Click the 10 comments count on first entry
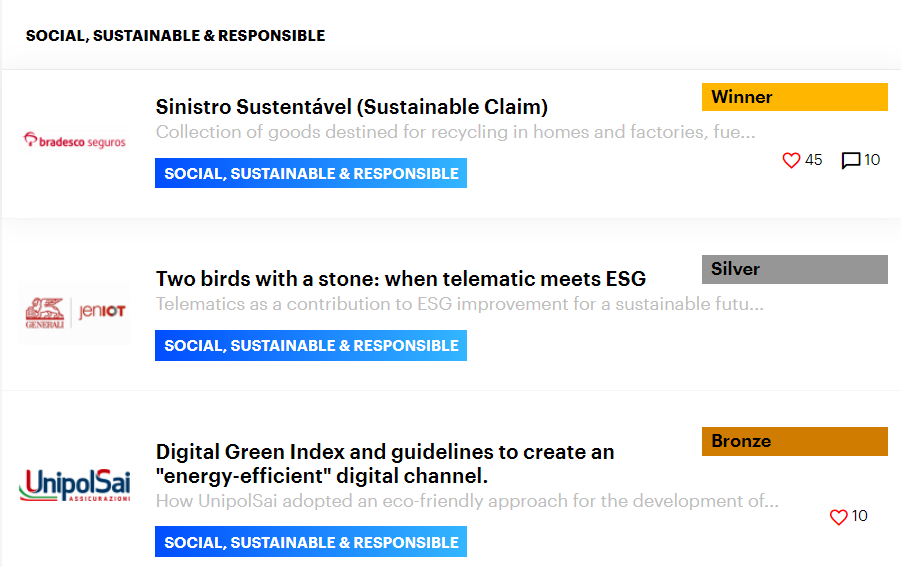This screenshot has width=901, height=567. click(872, 160)
